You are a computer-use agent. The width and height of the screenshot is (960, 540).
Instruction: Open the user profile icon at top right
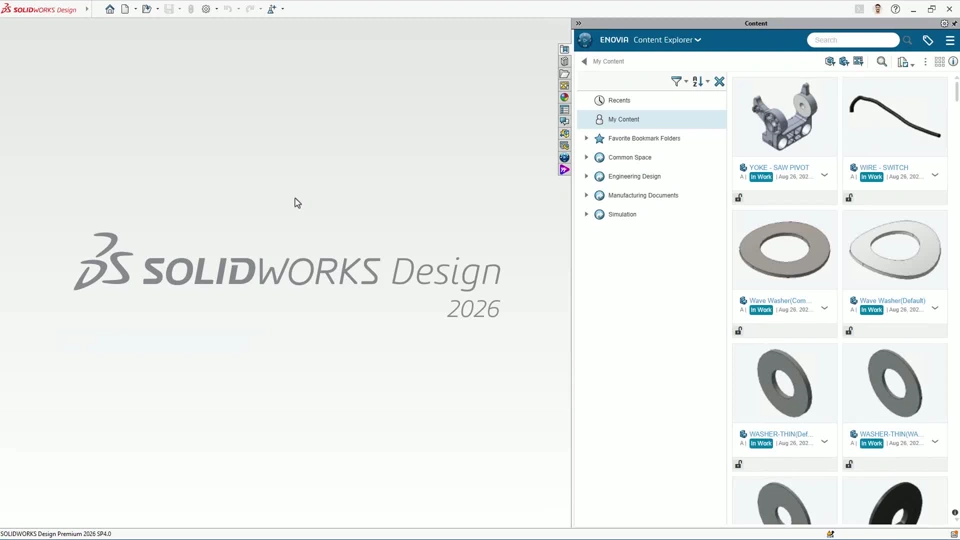[877, 9]
